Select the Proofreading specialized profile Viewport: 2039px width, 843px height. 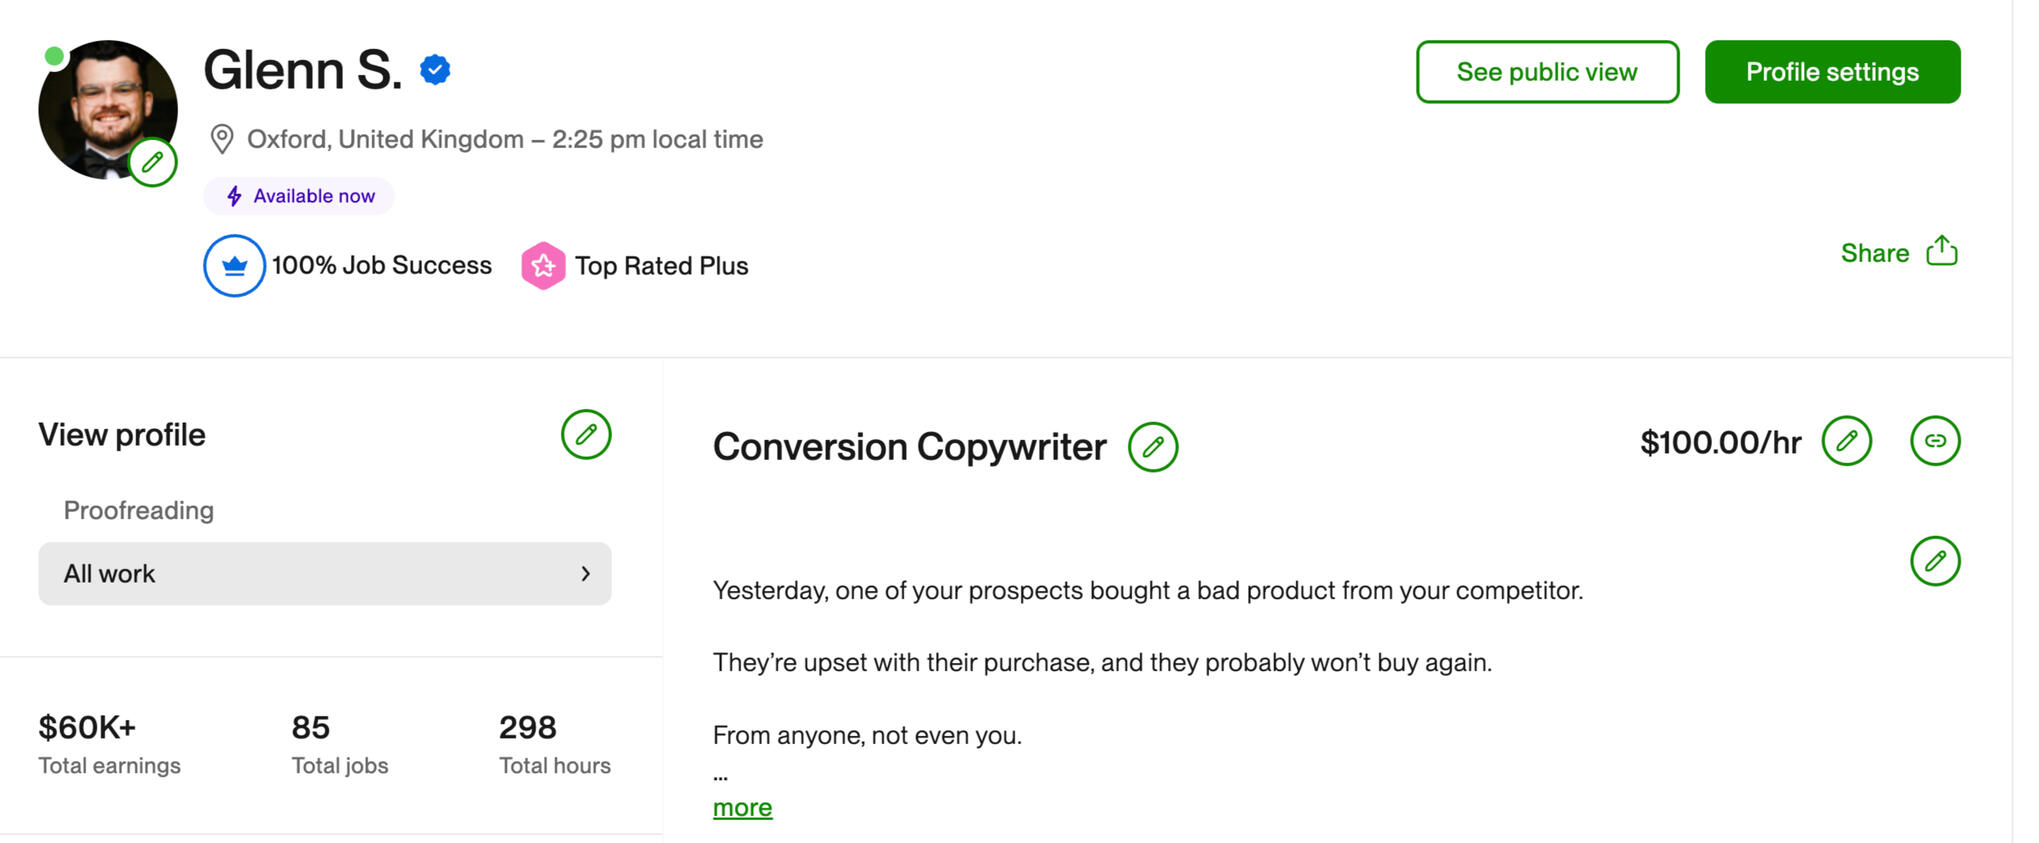[139, 511]
